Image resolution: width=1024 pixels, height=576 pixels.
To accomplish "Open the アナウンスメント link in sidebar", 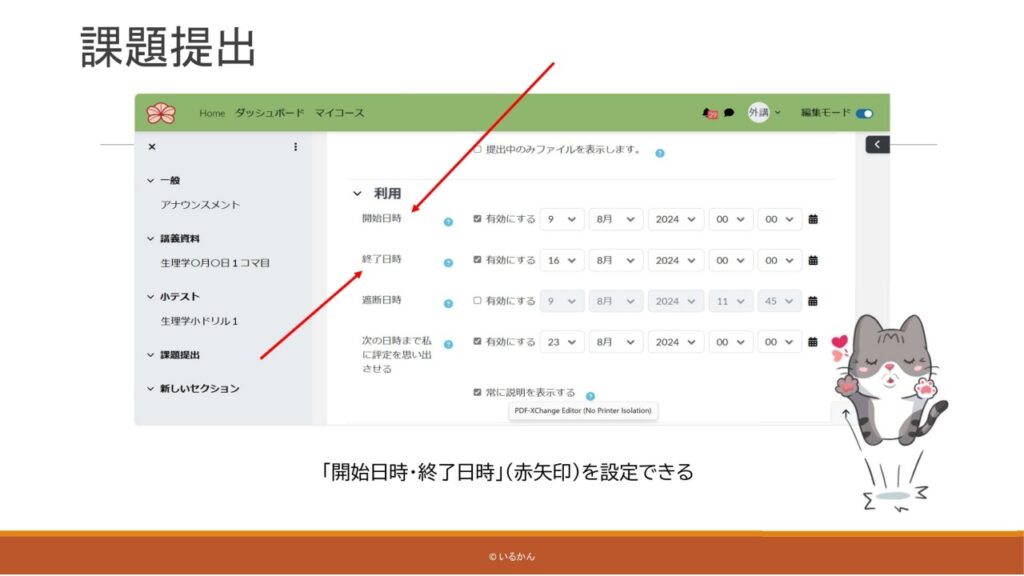I will click(x=200, y=205).
